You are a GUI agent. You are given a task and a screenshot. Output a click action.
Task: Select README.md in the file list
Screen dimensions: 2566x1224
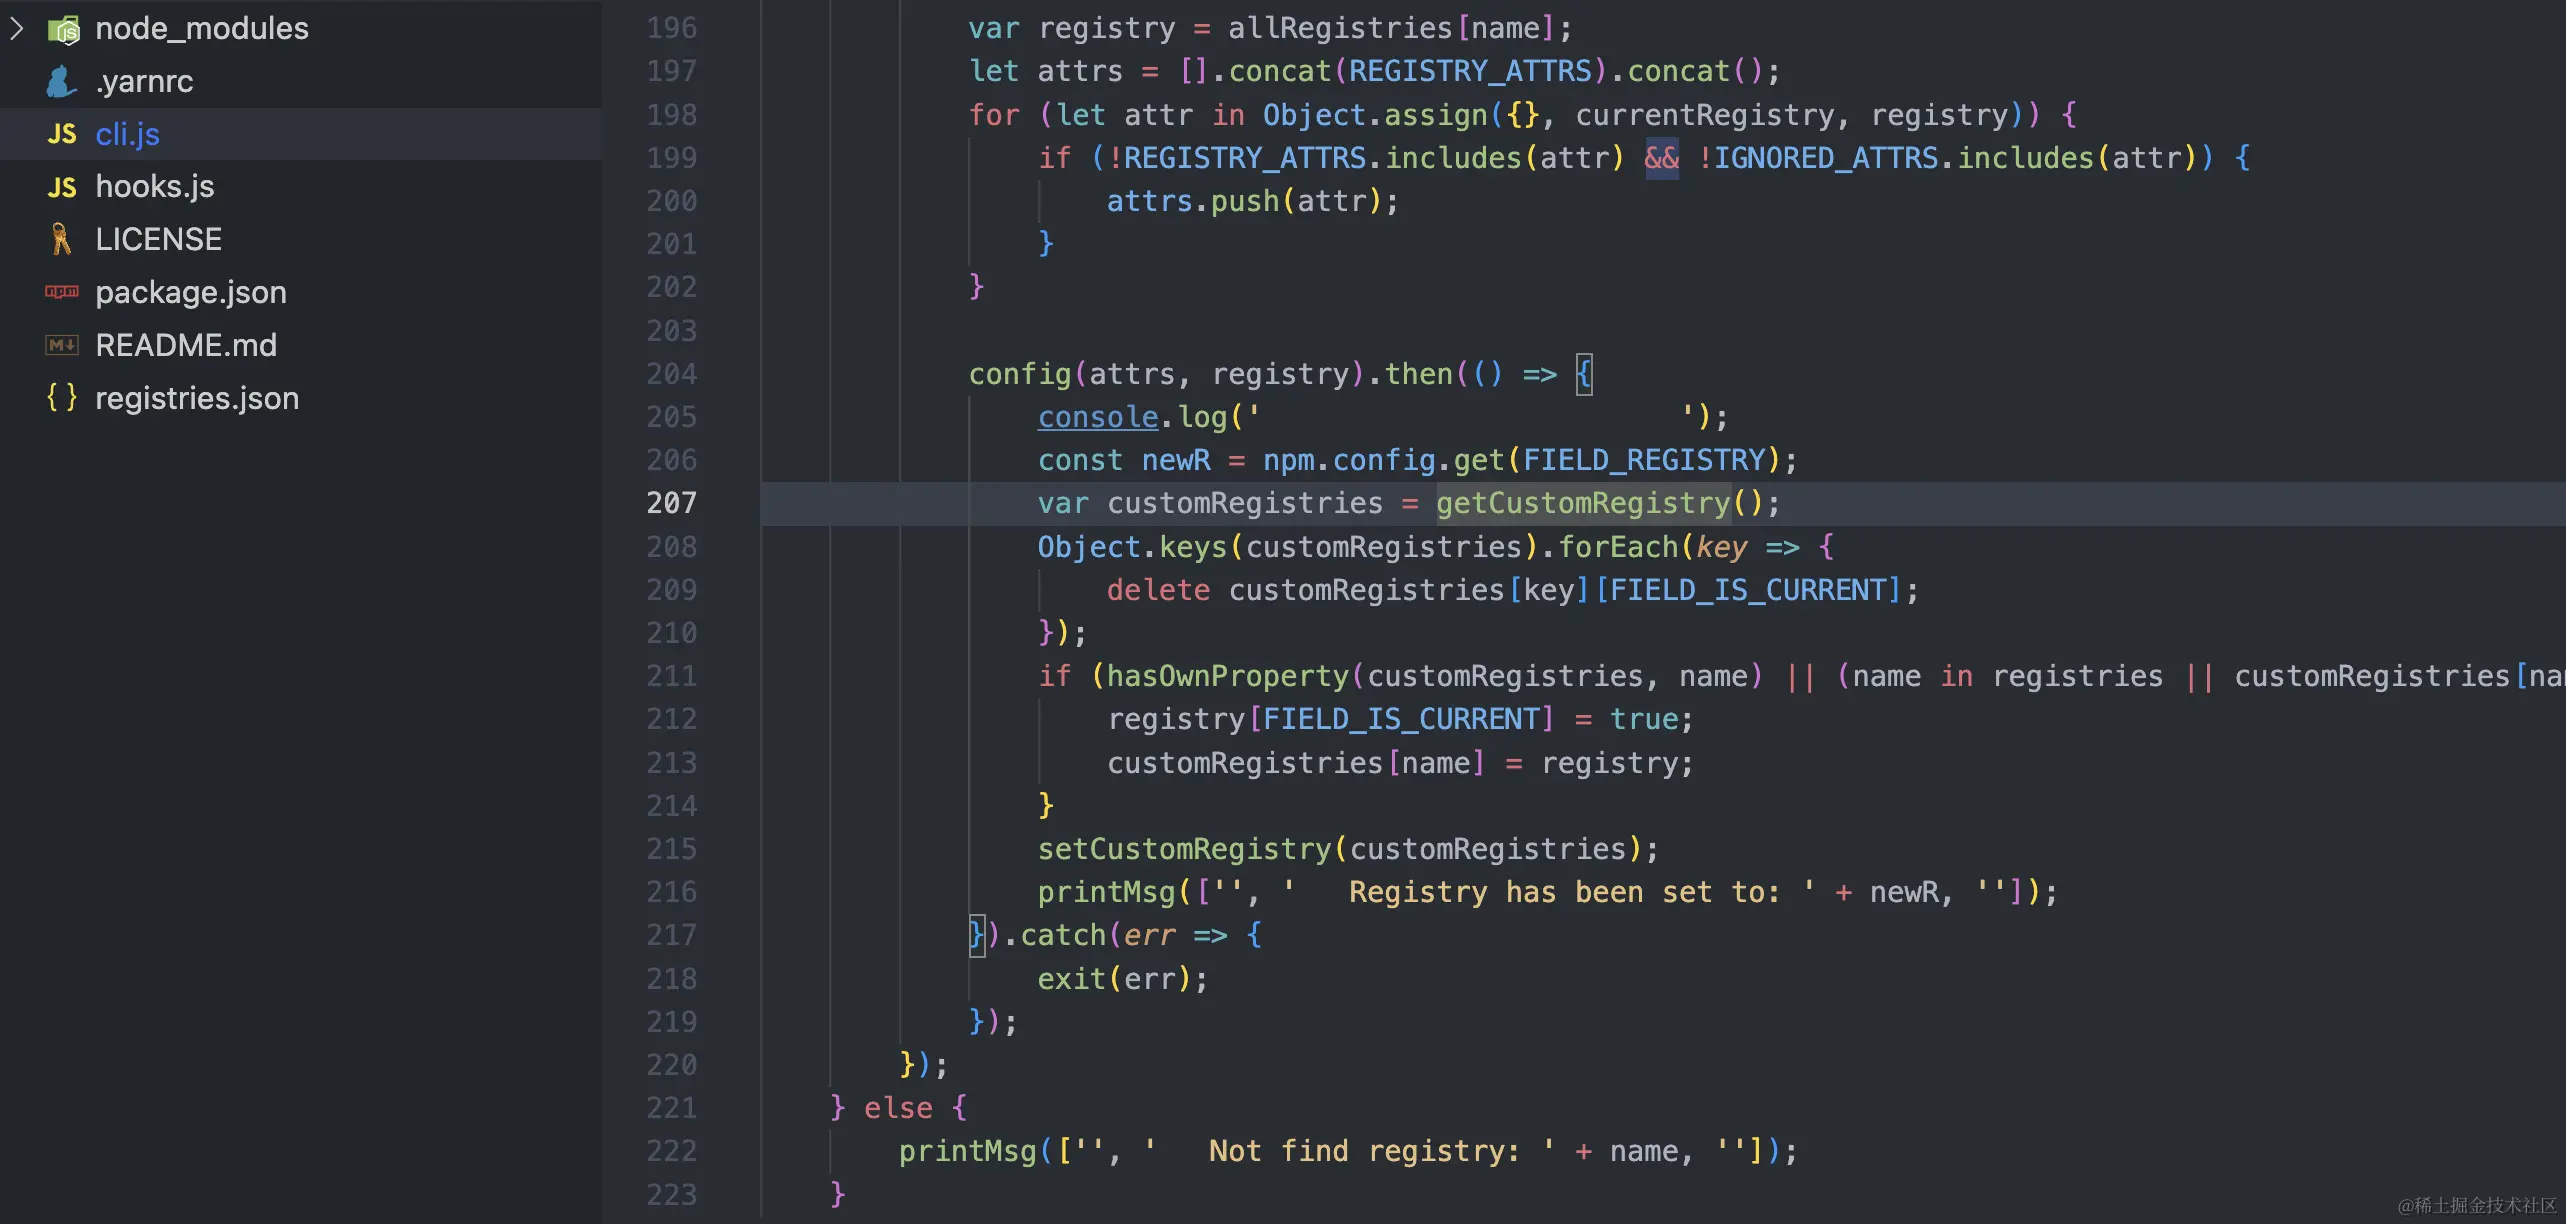tap(186, 345)
